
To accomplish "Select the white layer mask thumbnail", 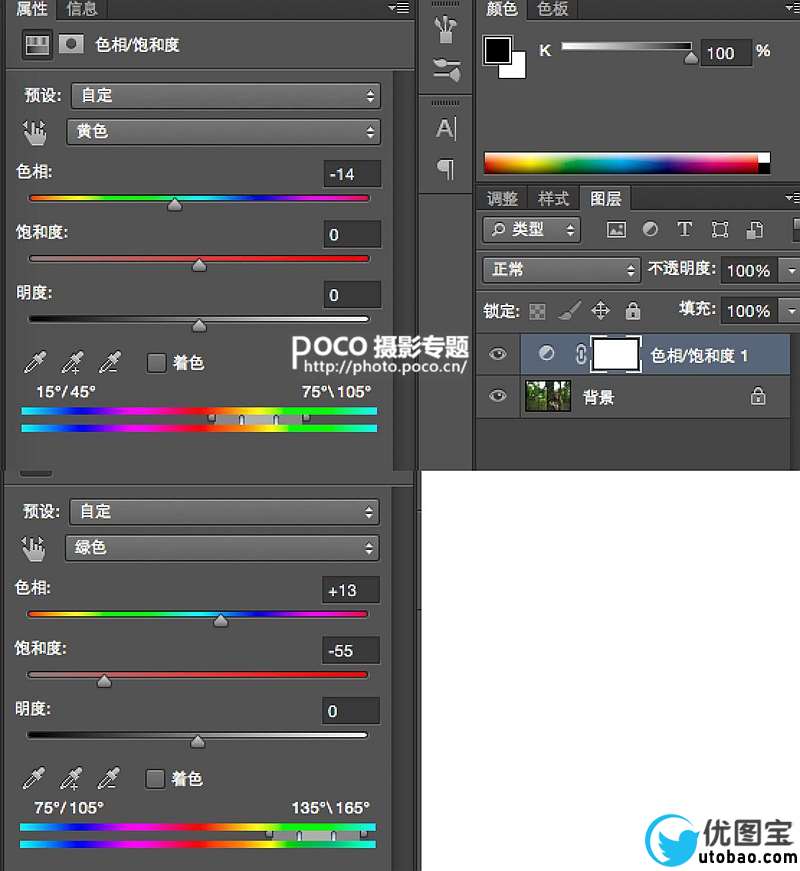I will click(x=616, y=354).
